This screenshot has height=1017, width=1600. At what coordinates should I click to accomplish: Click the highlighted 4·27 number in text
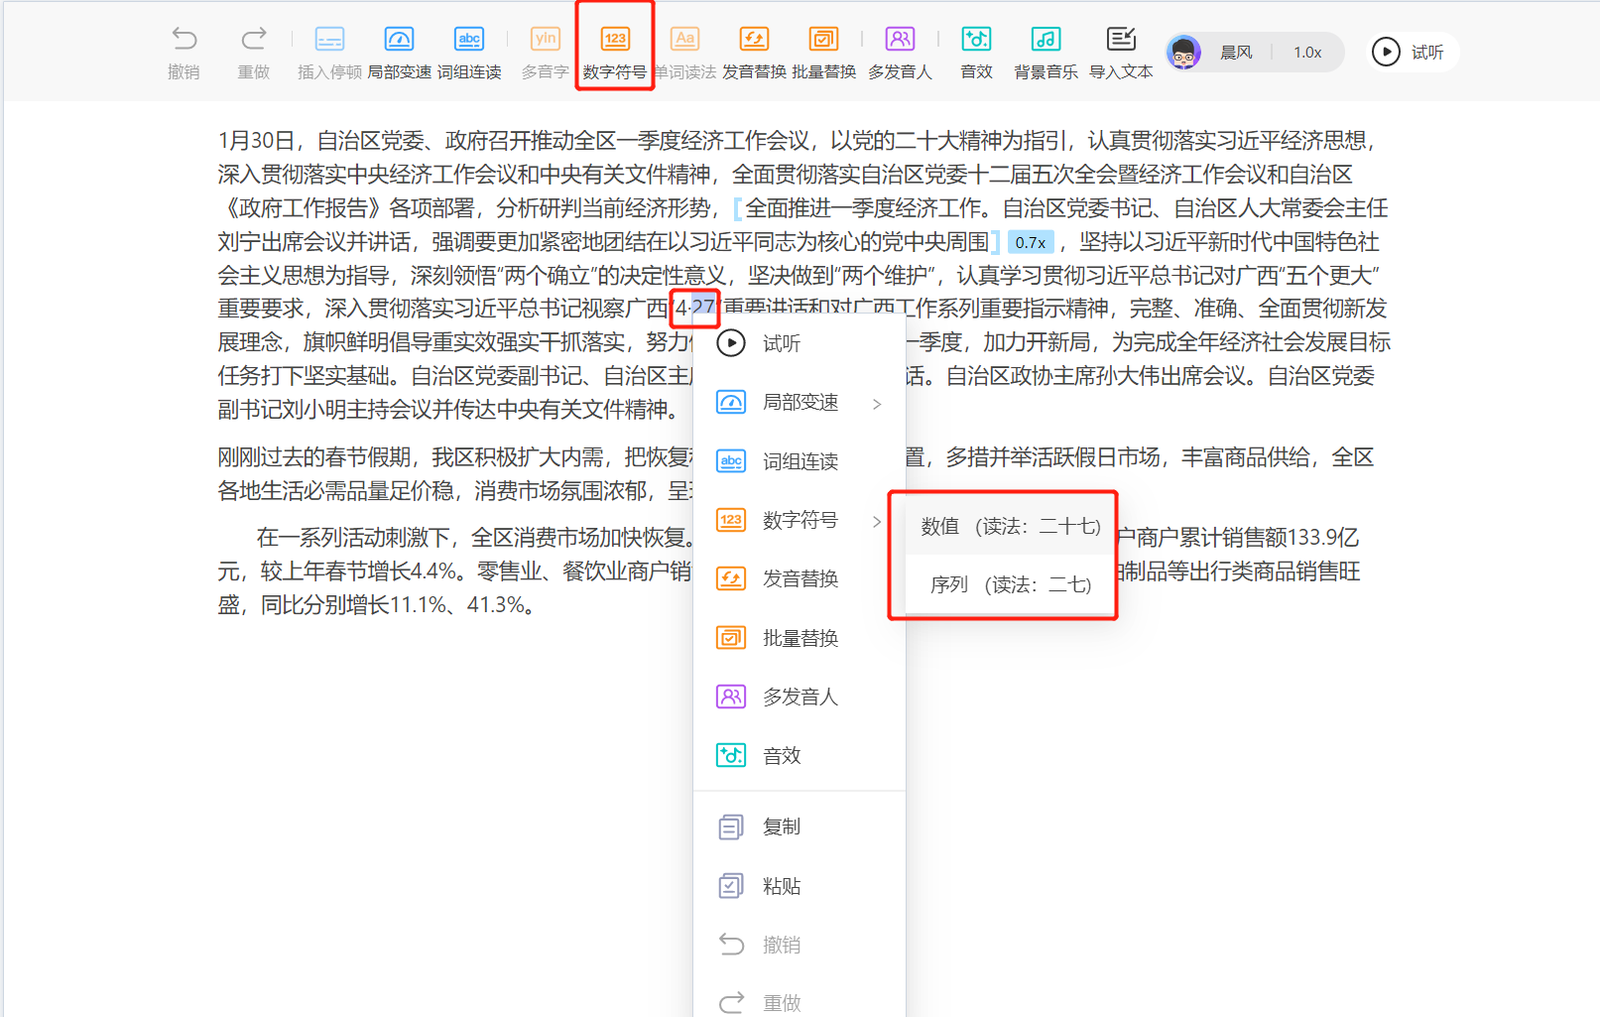coord(695,308)
